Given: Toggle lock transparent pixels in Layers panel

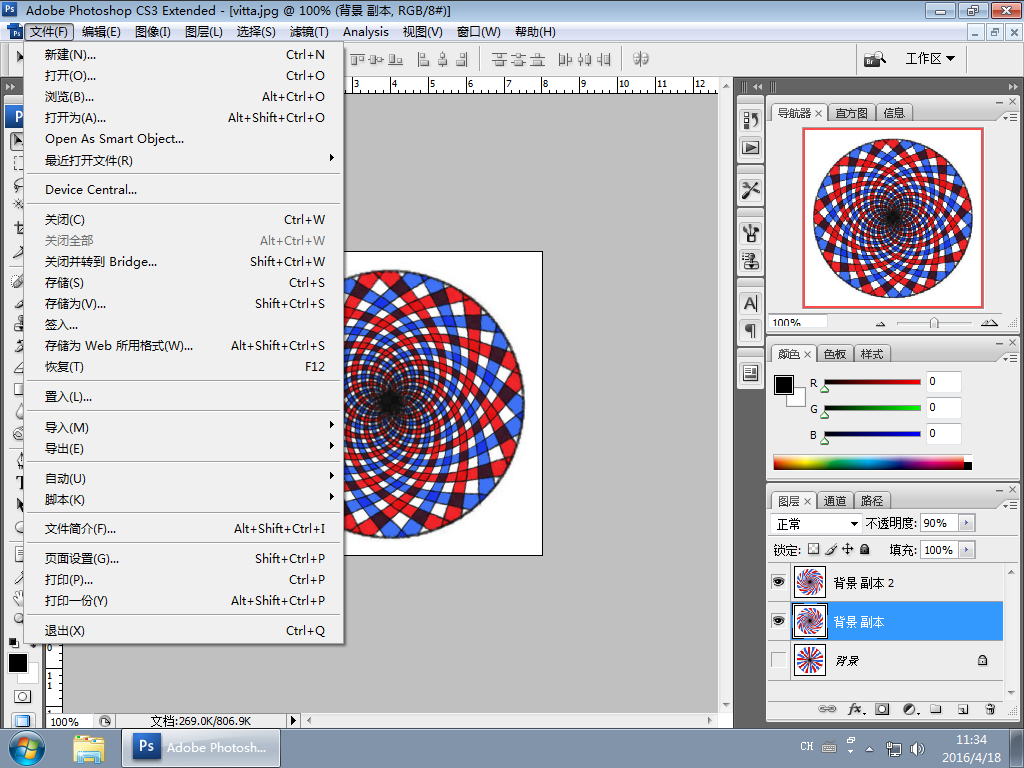Looking at the screenshot, I should click(x=813, y=549).
